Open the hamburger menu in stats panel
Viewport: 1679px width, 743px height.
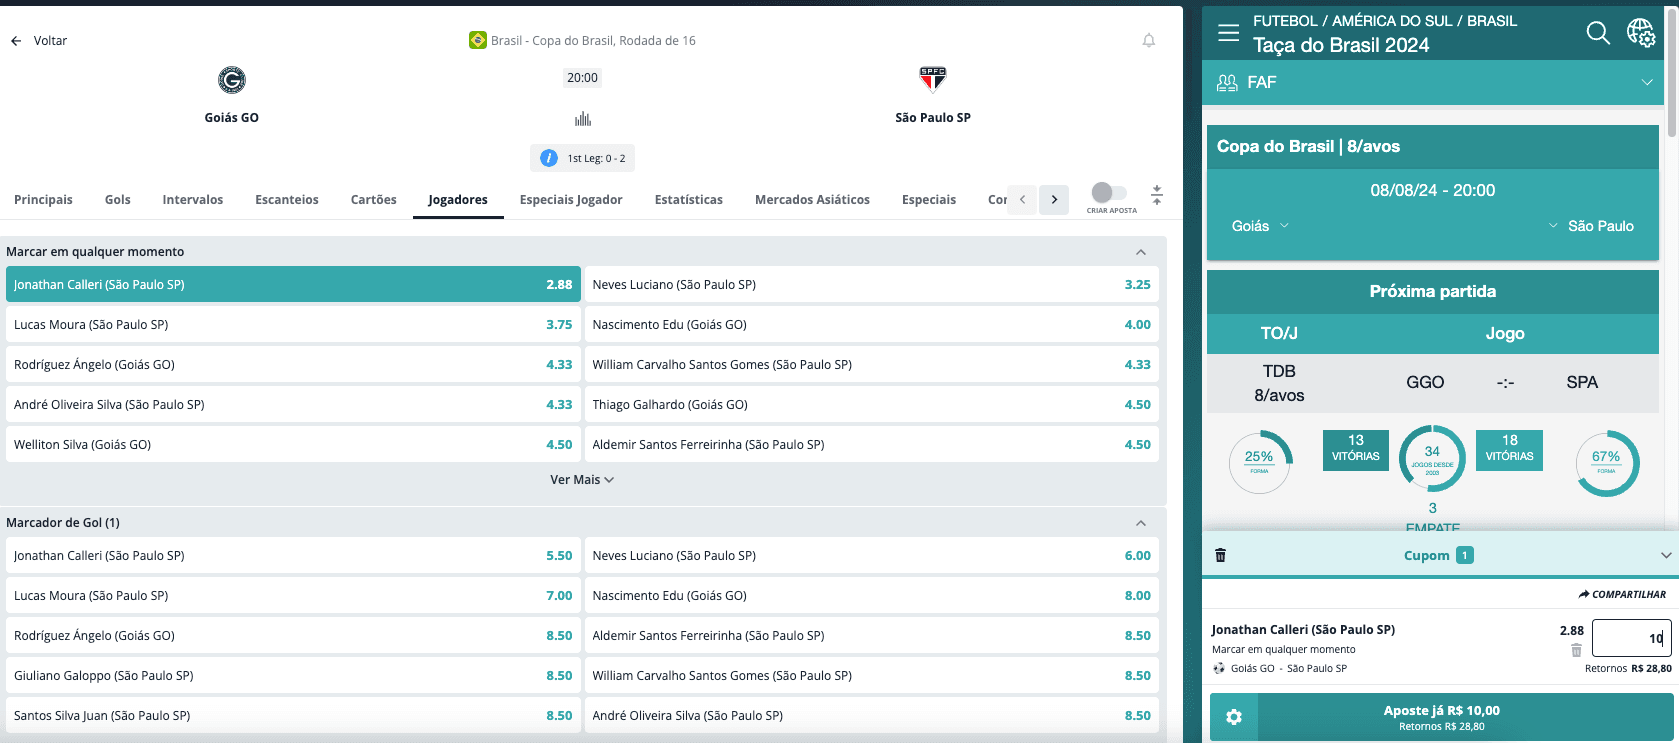click(1229, 33)
